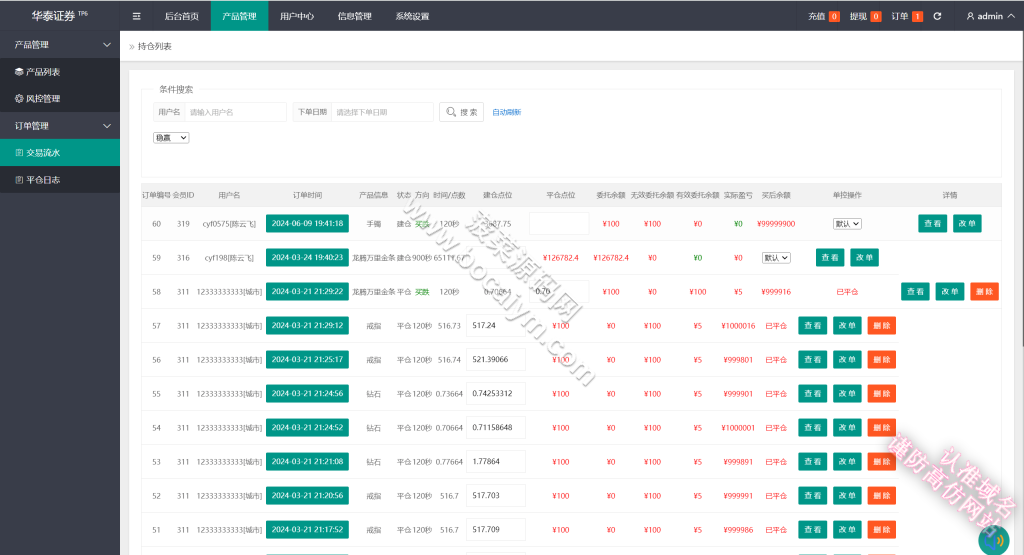
Task: Click order time 2024-06-09 19:41:18
Action: pyautogui.click(x=307, y=224)
